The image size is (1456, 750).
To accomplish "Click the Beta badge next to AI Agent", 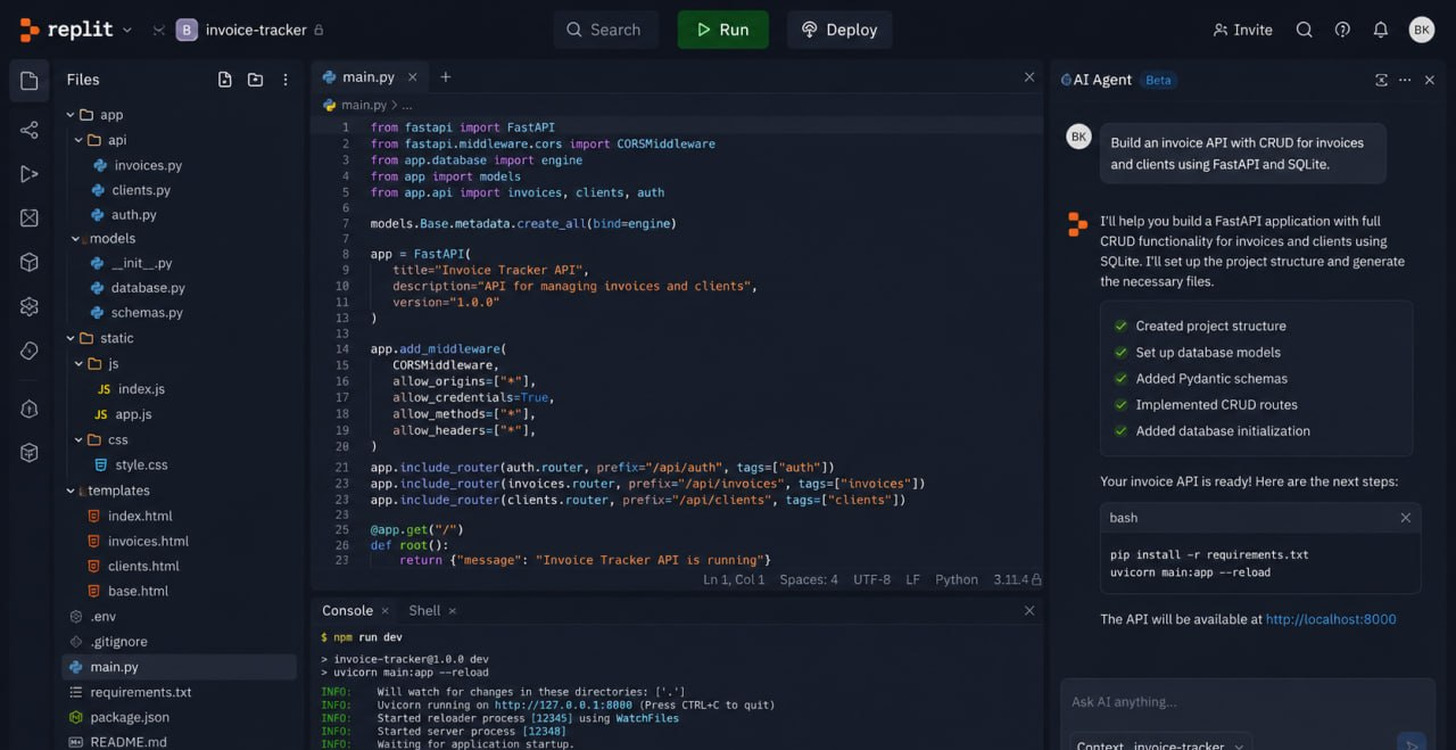I will [x=1158, y=80].
